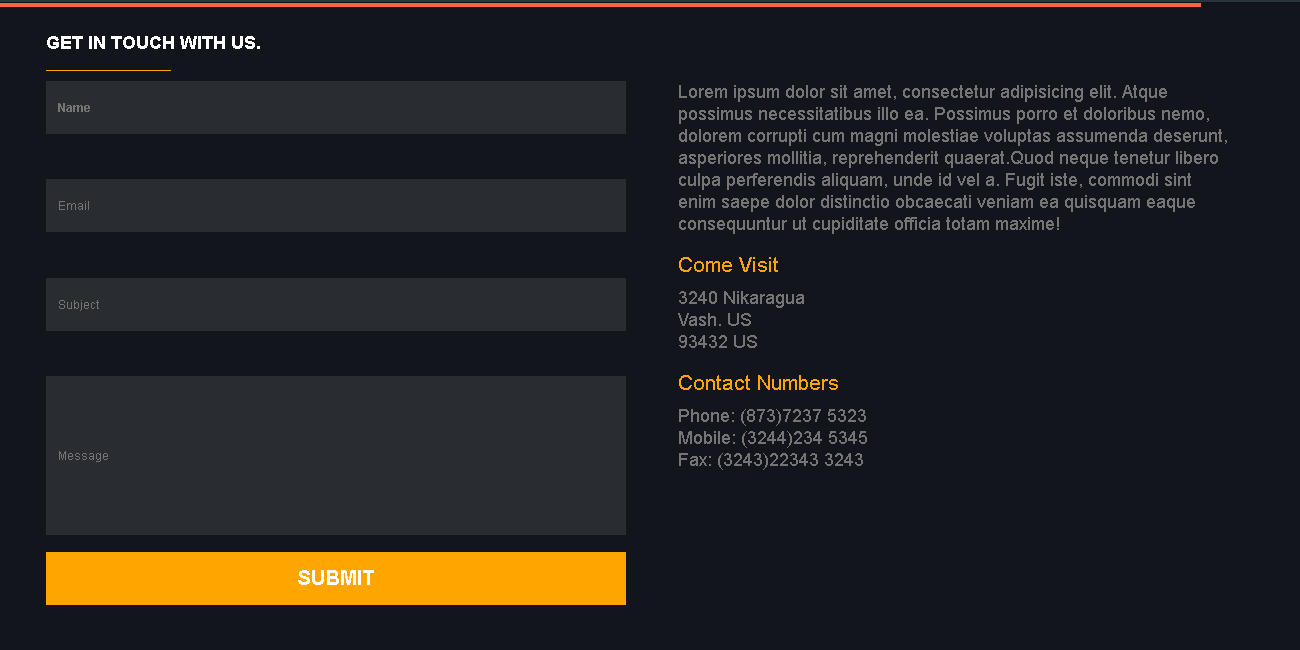Click the Mobile number line

pyautogui.click(x=772, y=438)
